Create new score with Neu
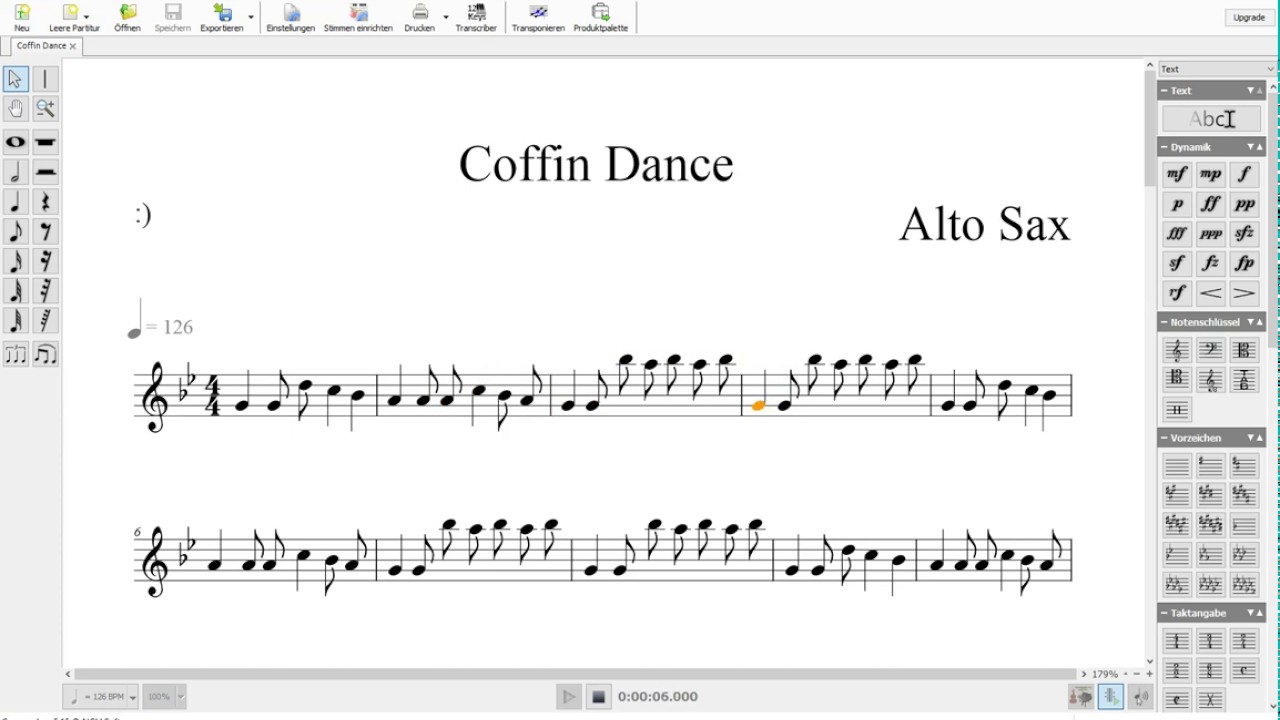This screenshot has height=720, width=1280. point(22,18)
